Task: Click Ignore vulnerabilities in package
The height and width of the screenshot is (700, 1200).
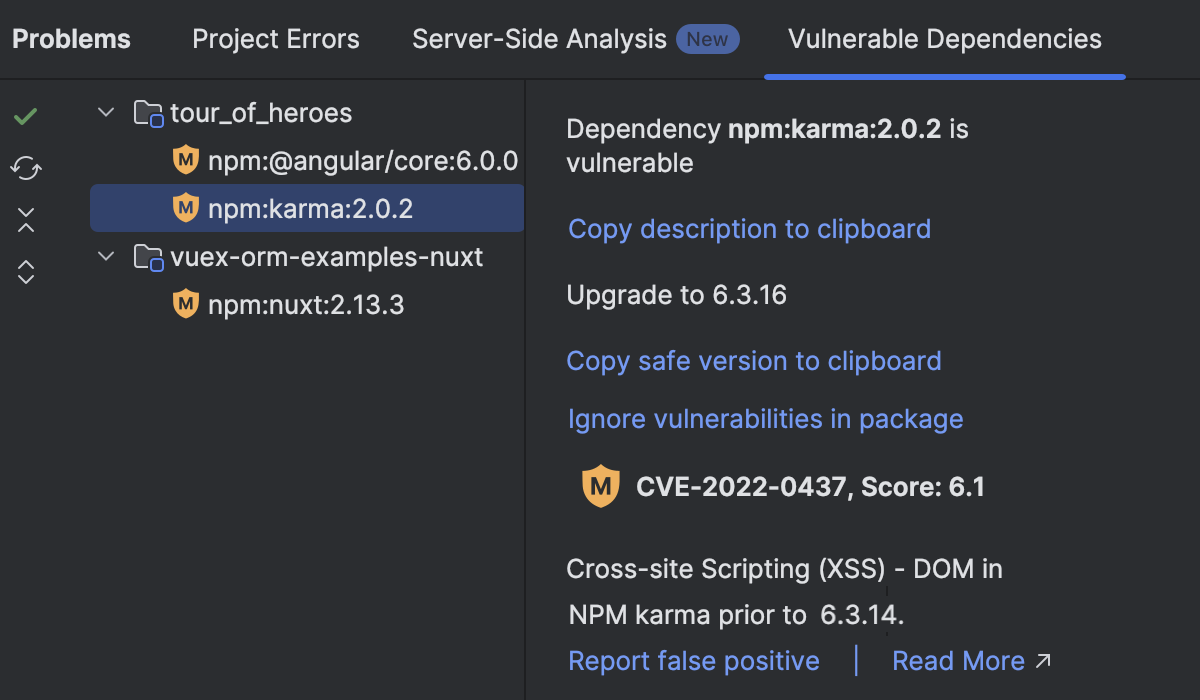Action: tap(765, 419)
